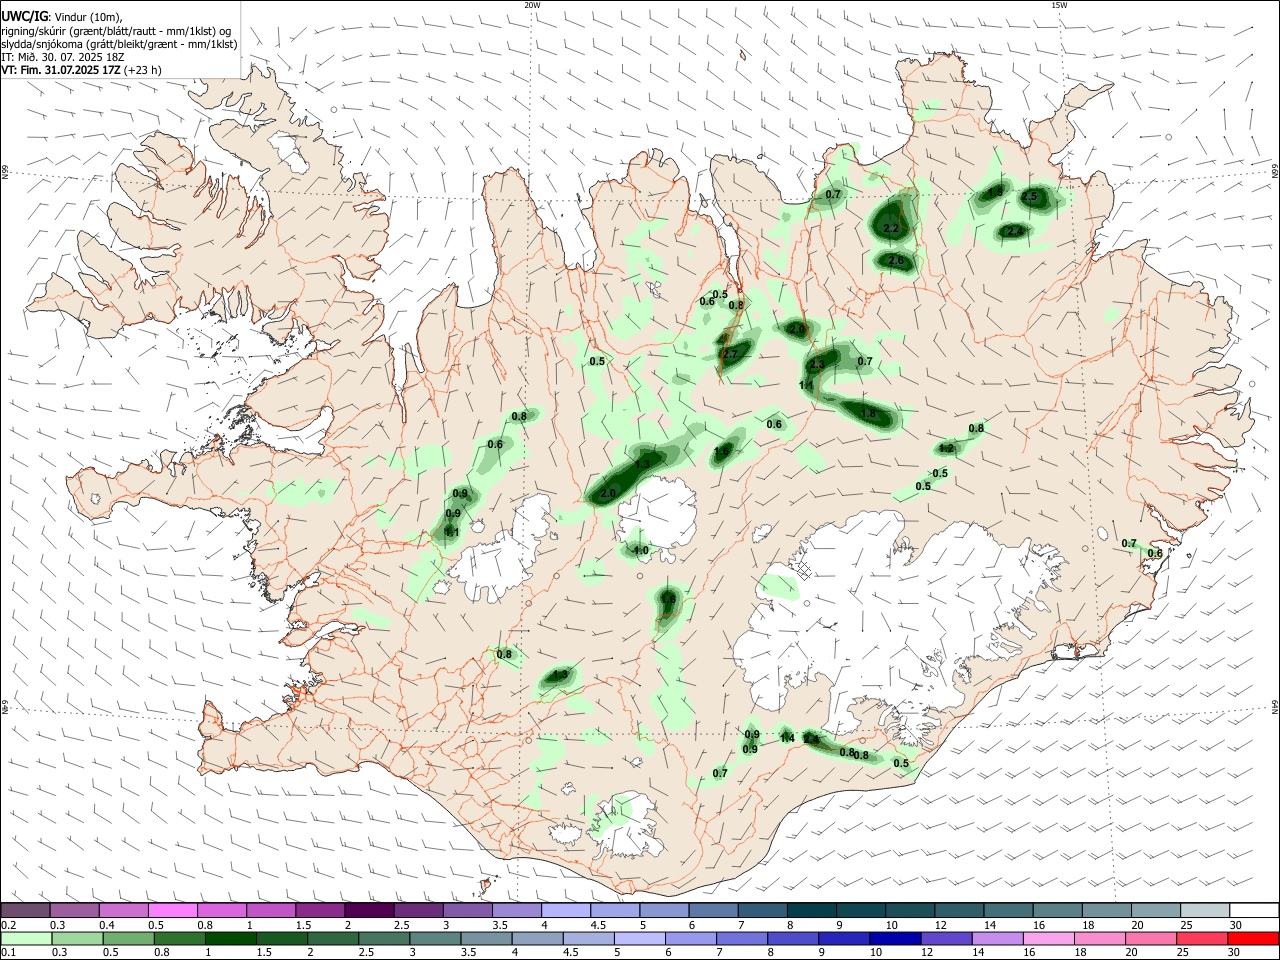Click the 'slydda/snjókoma (grátt/bleikt/grænt' description line
The image size is (1280, 960).
coord(119,44)
